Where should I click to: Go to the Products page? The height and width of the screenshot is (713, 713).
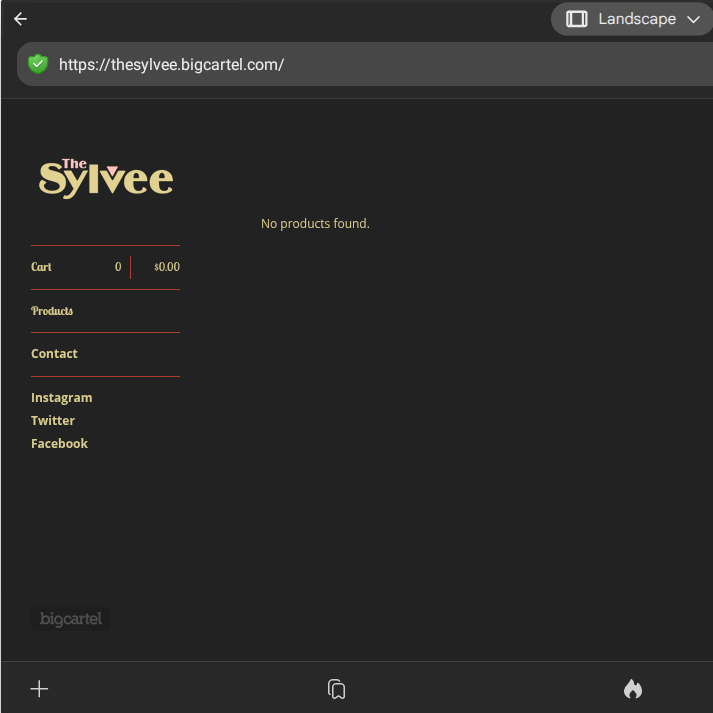(52, 311)
